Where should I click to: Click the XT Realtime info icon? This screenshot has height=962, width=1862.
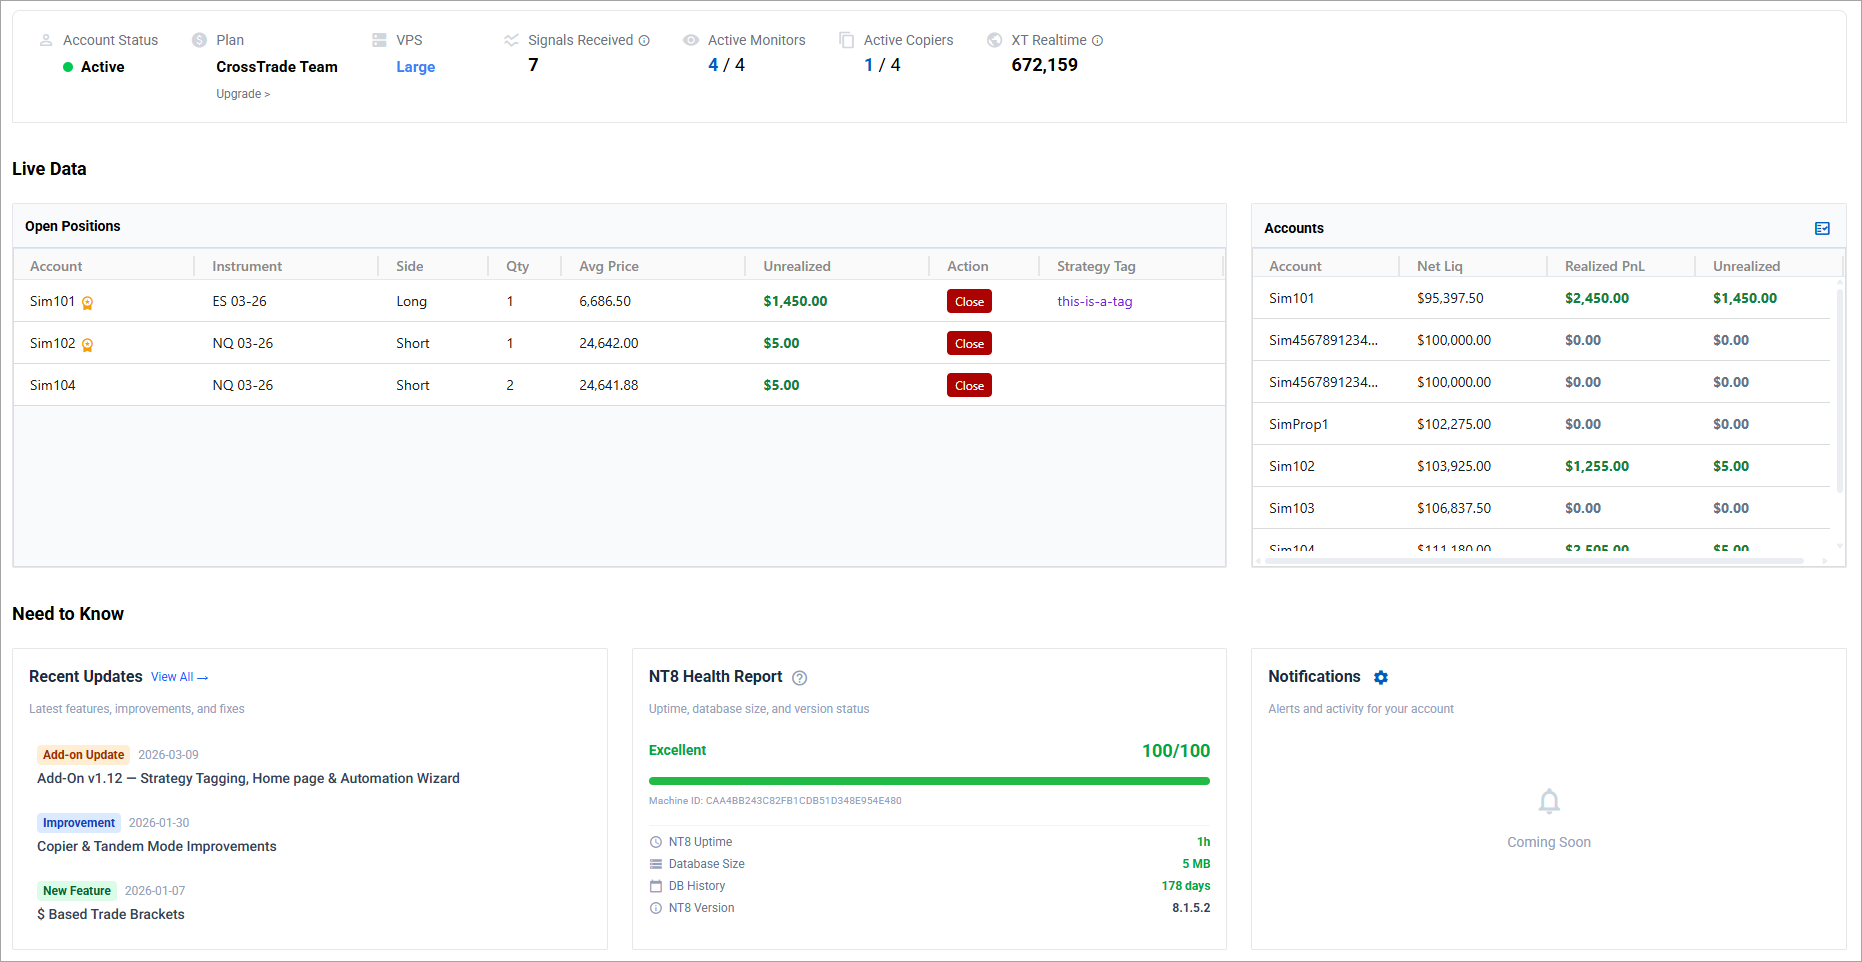point(1097,41)
